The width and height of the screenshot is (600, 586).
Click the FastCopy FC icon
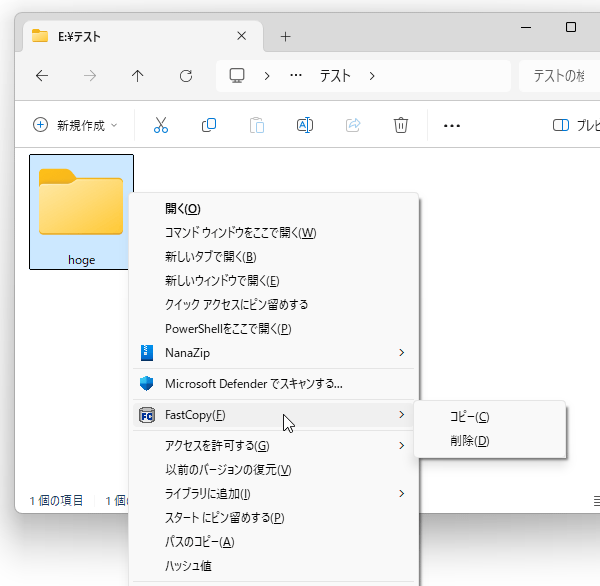[x=147, y=415]
